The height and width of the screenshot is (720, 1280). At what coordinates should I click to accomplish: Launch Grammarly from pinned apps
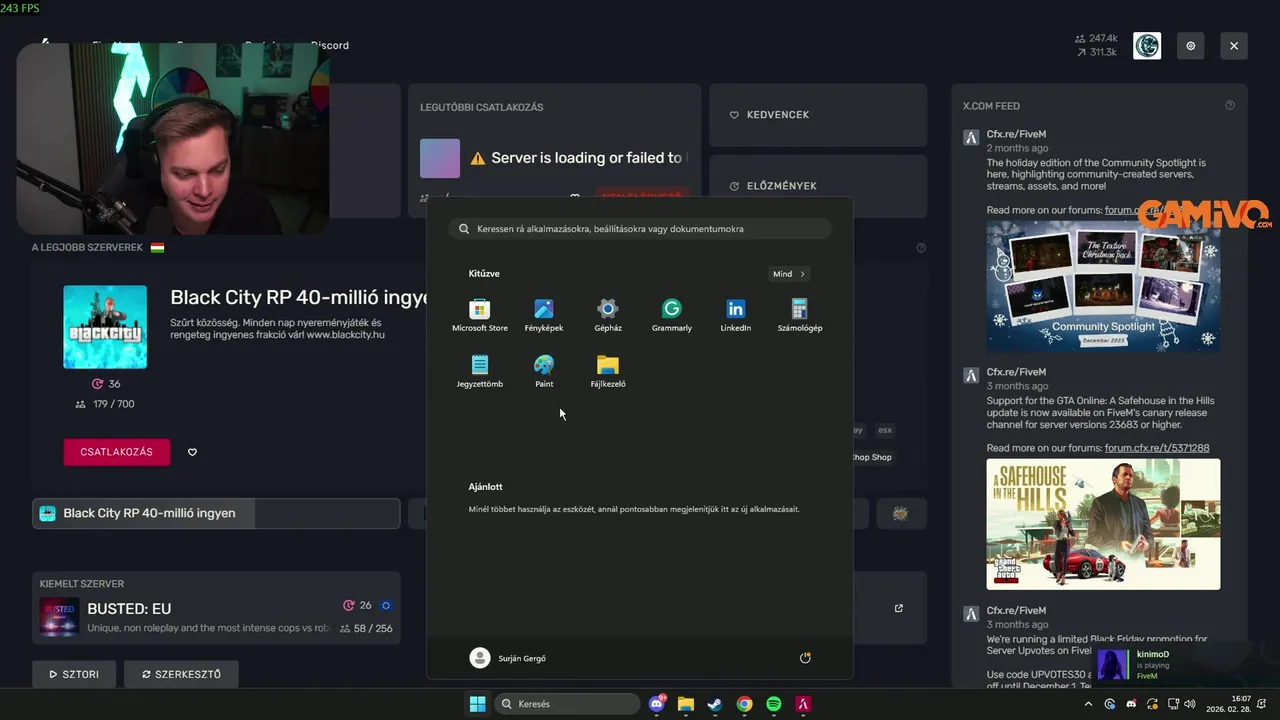pos(672,315)
